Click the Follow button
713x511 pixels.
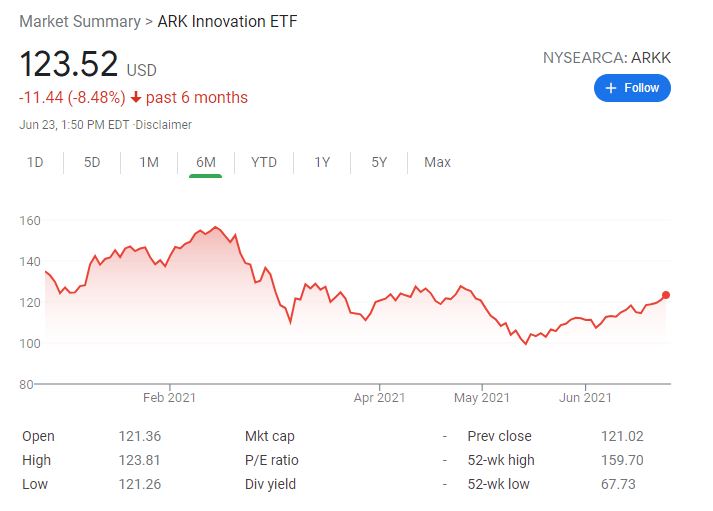[632, 88]
